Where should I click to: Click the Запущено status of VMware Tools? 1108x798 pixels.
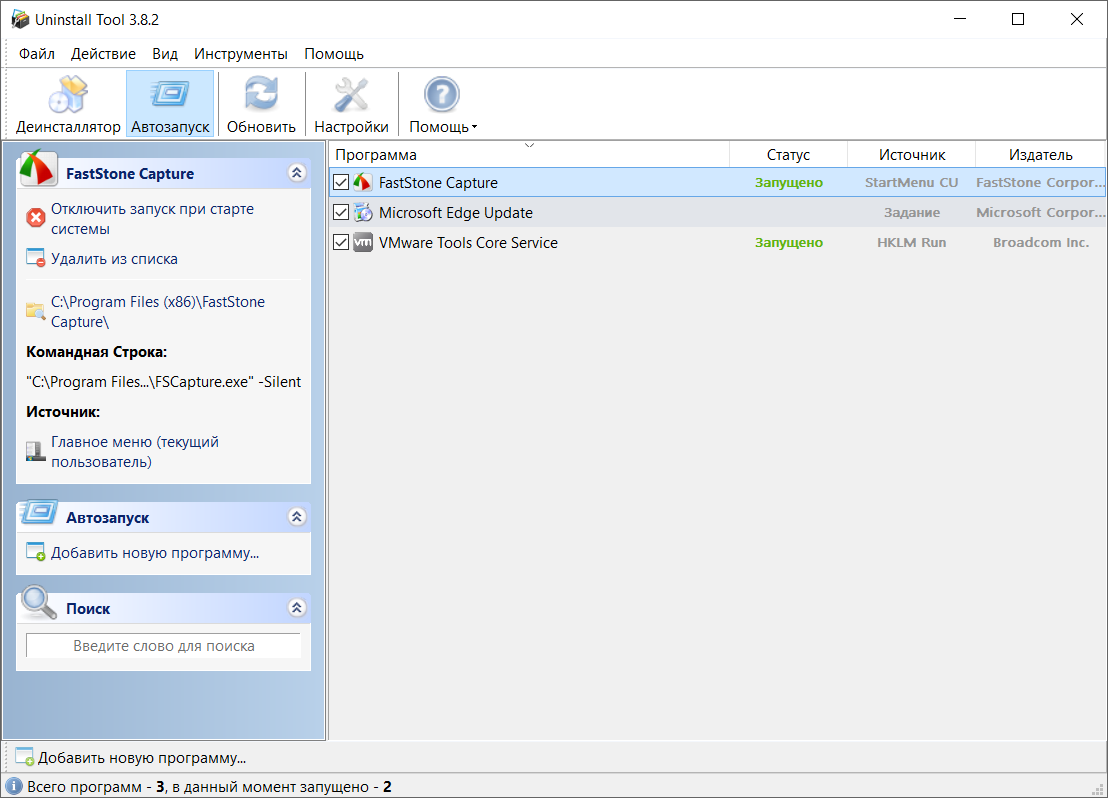pos(789,242)
